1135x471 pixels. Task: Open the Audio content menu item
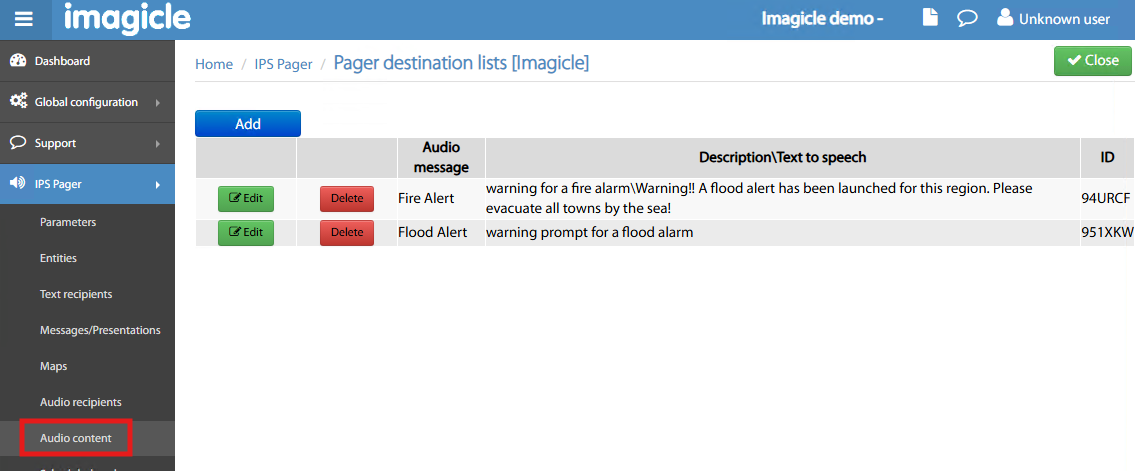coord(76,438)
